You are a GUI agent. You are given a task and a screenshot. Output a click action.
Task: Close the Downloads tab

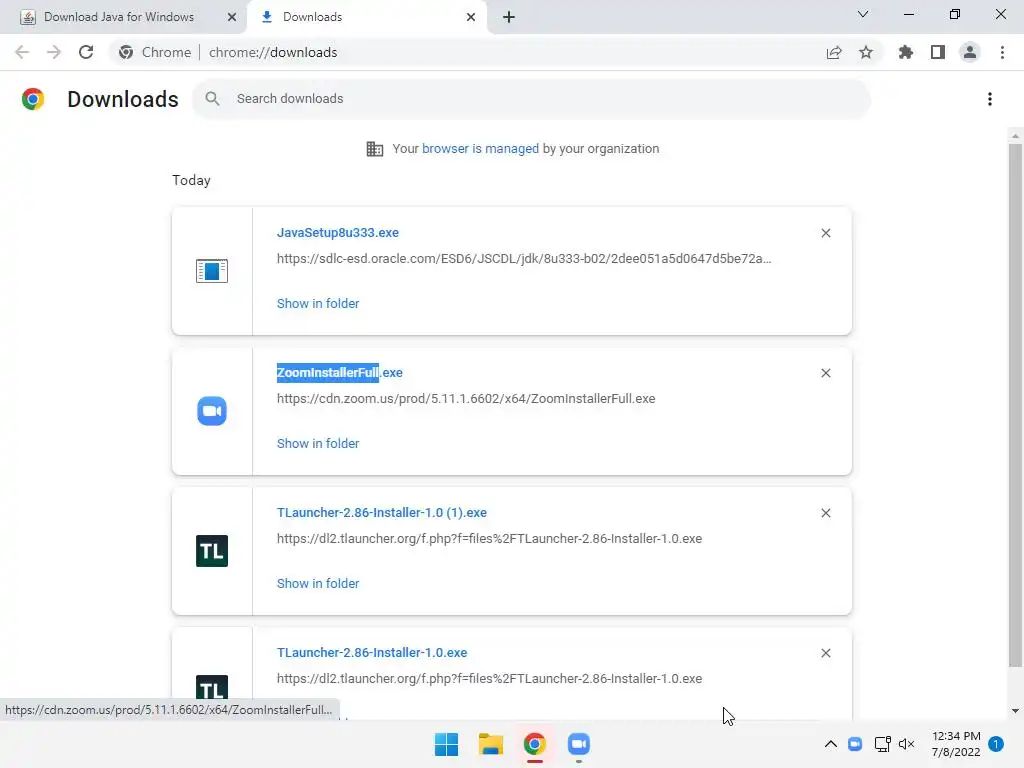pyautogui.click(x=471, y=17)
